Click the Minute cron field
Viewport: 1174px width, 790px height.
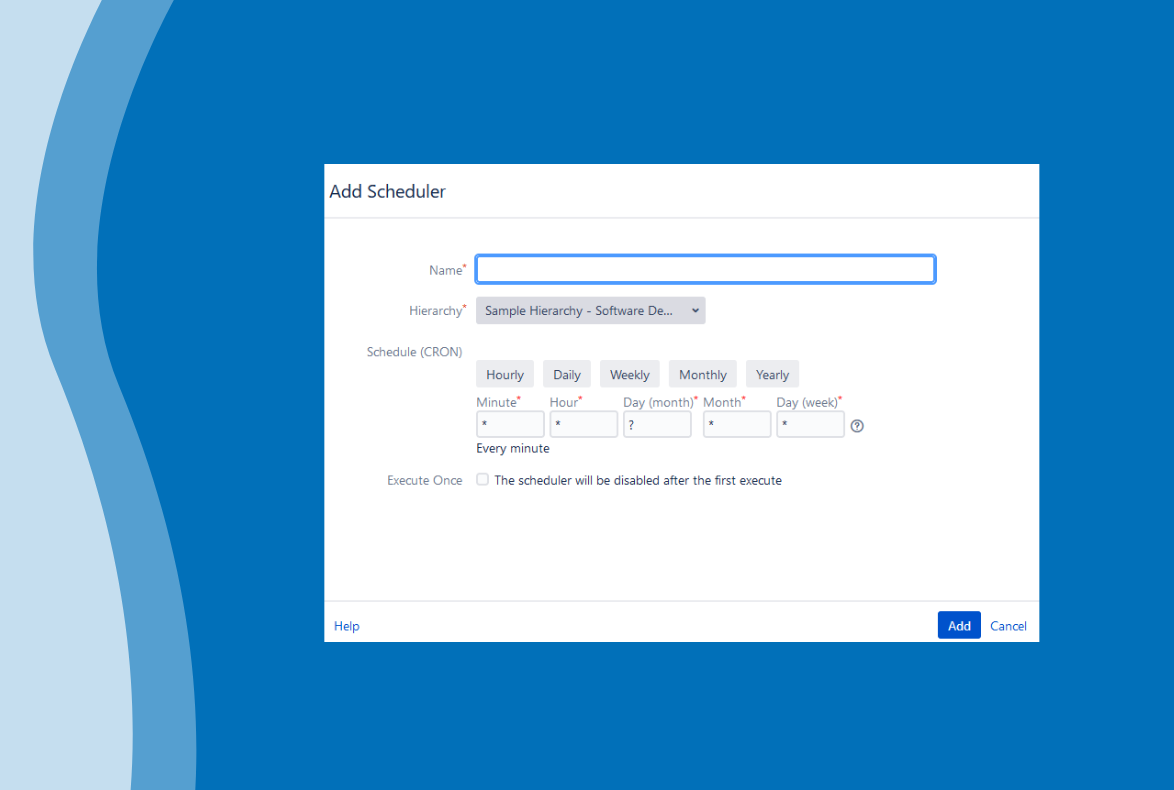510,424
